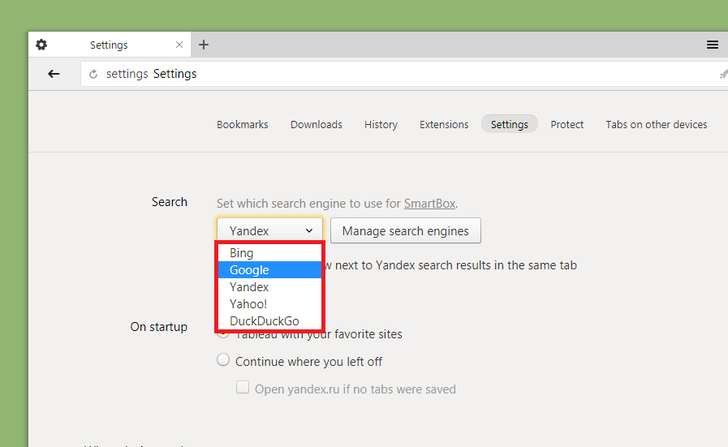Screen dimensions: 728x447
Task: Open Tabs on other devices
Action: (656, 124)
